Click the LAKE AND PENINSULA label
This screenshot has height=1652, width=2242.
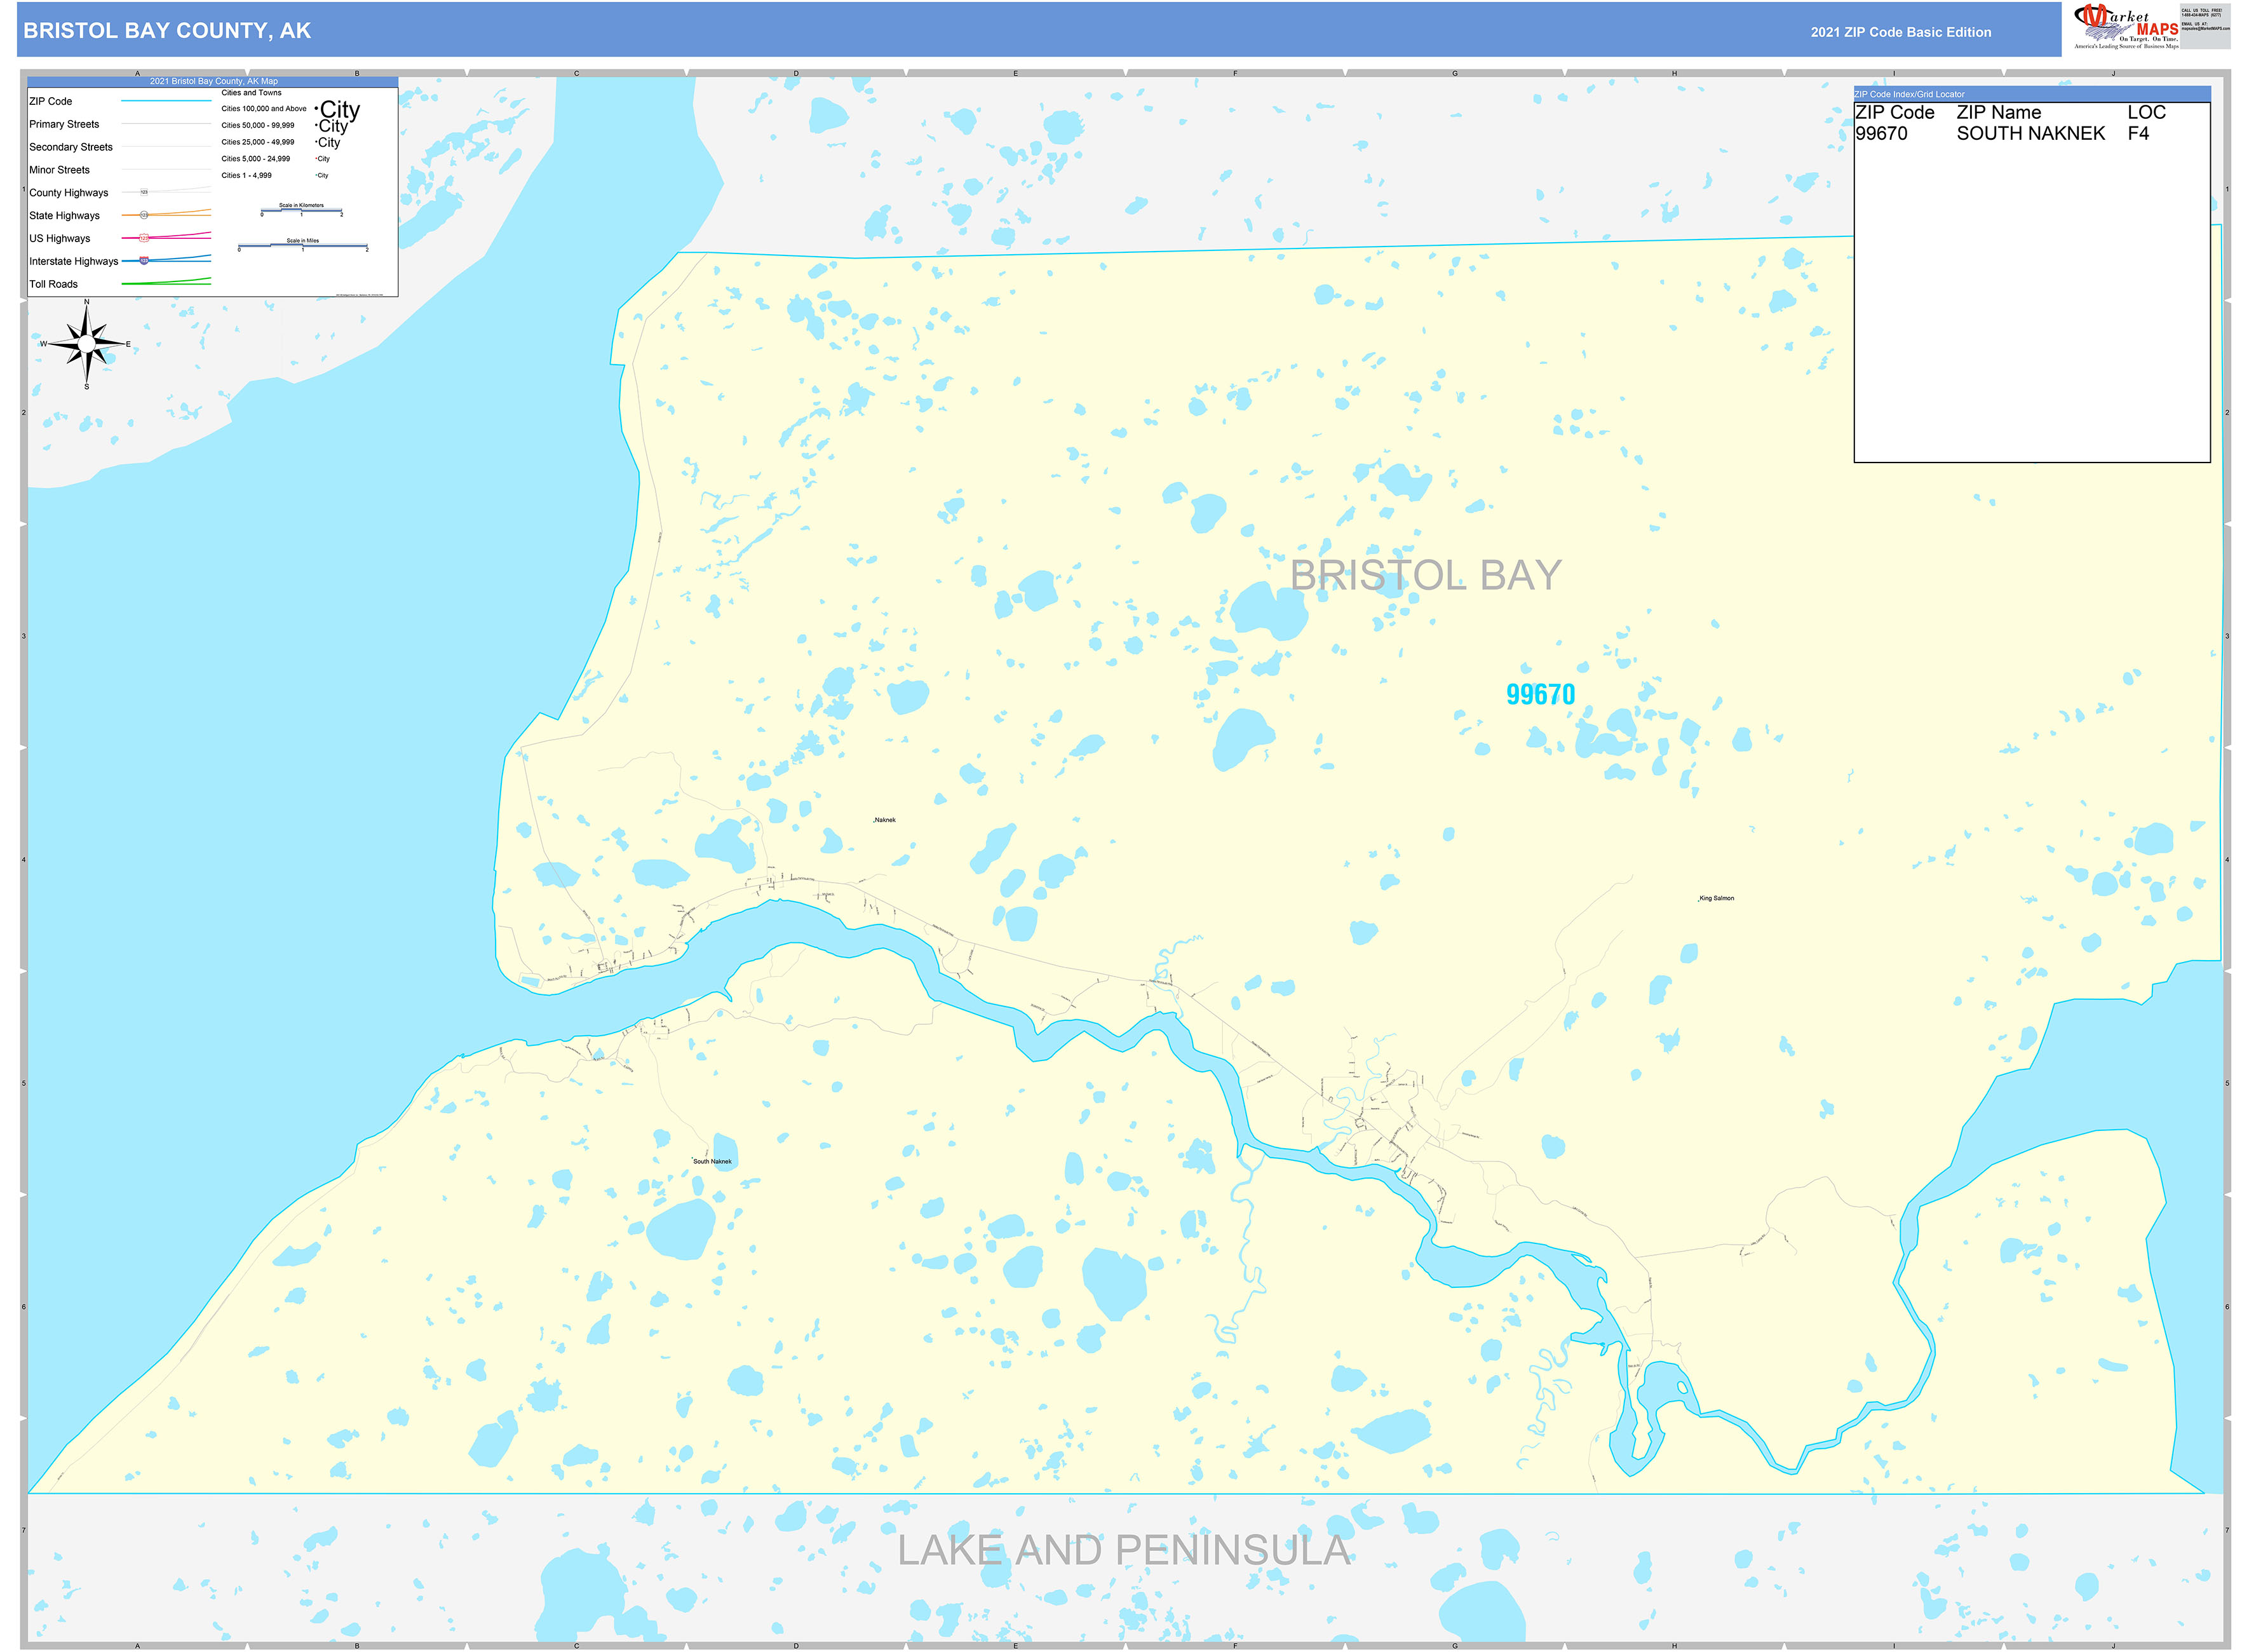[1124, 1551]
